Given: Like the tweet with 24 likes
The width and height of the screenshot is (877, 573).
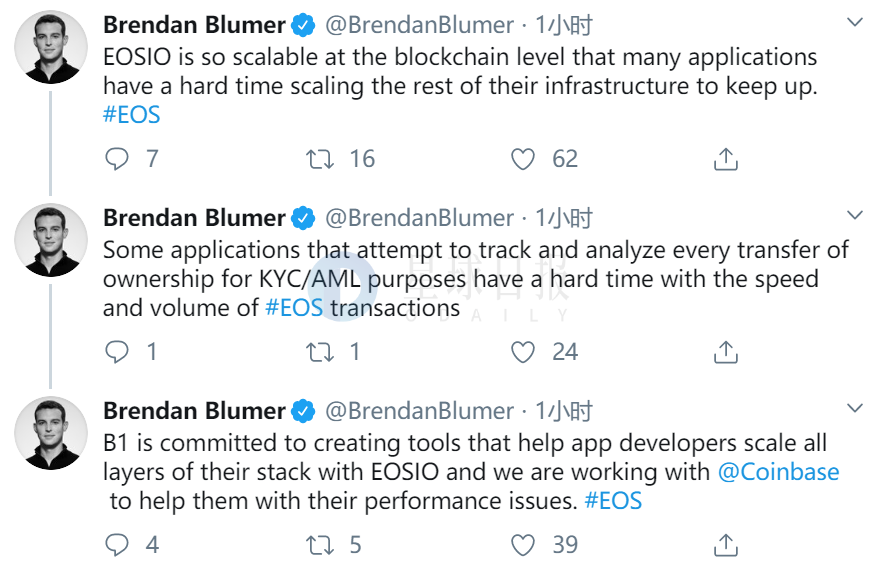Looking at the screenshot, I should pos(523,352).
